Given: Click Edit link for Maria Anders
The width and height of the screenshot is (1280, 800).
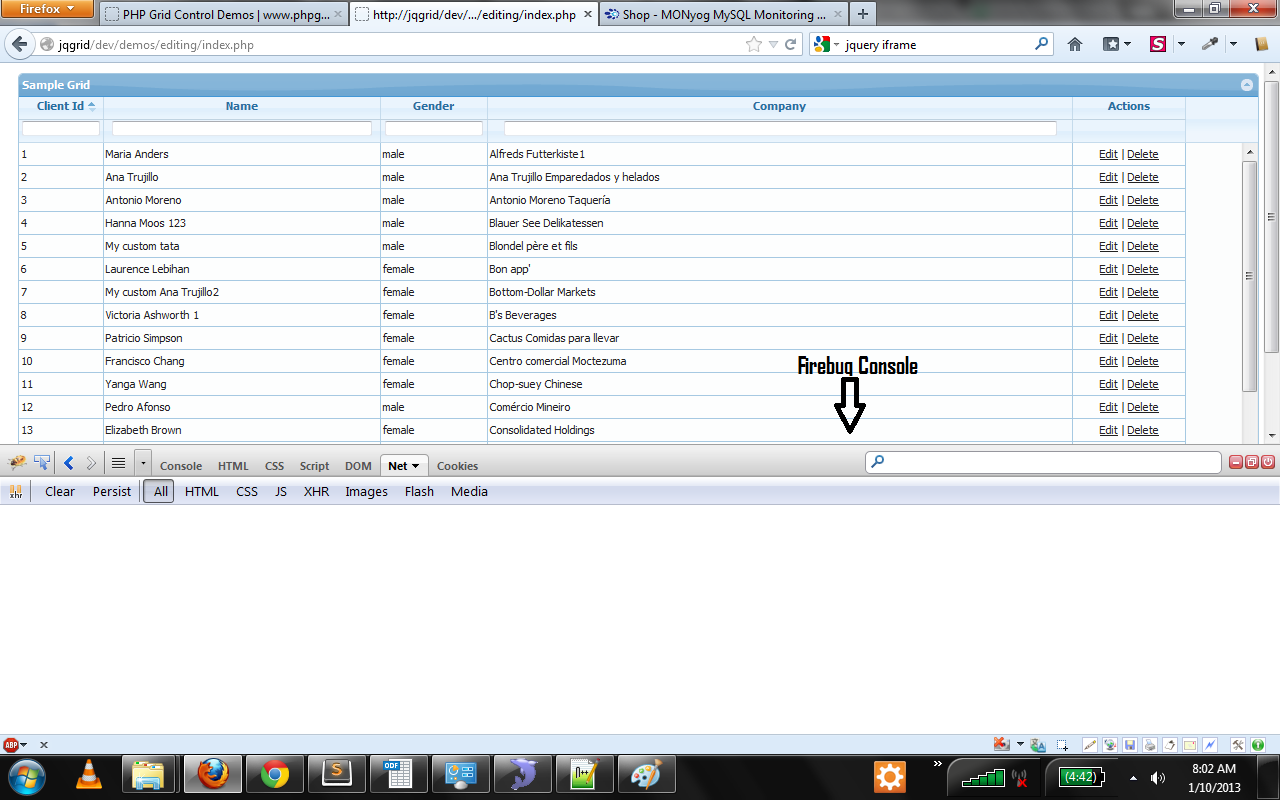Looking at the screenshot, I should point(1108,154).
